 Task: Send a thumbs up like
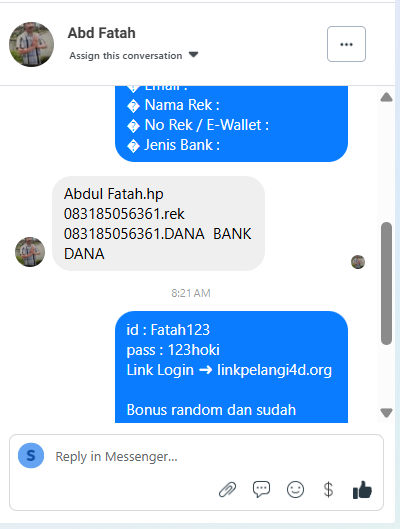[x=362, y=490]
